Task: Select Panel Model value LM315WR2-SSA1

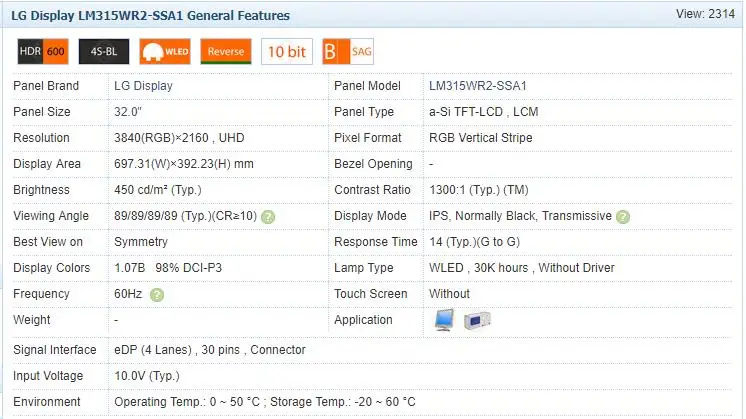Action: click(x=478, y=86)
